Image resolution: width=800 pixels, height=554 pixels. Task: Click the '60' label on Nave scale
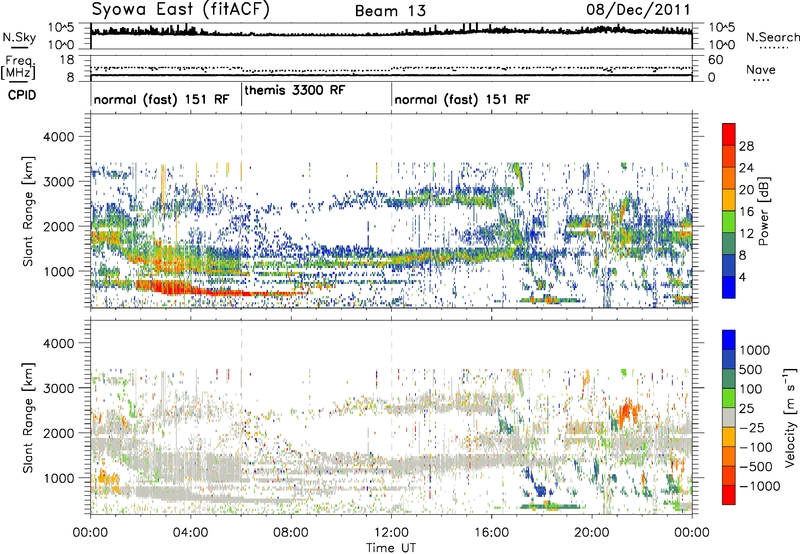(x=715, y=60)
